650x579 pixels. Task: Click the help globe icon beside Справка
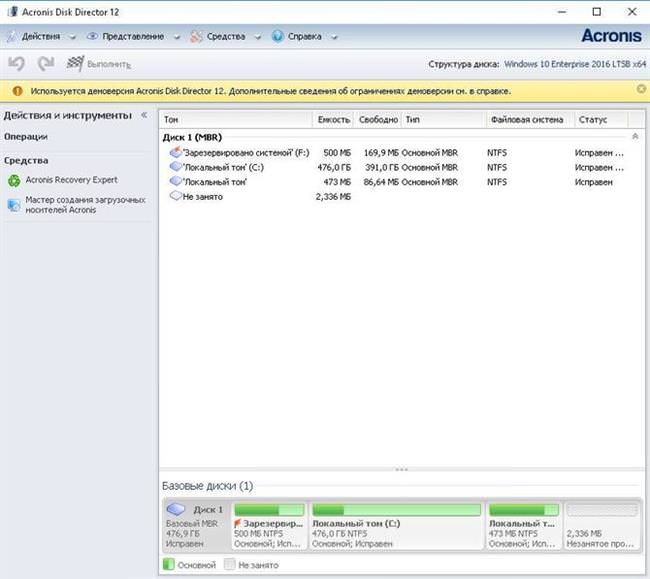[x=277, y=36]
